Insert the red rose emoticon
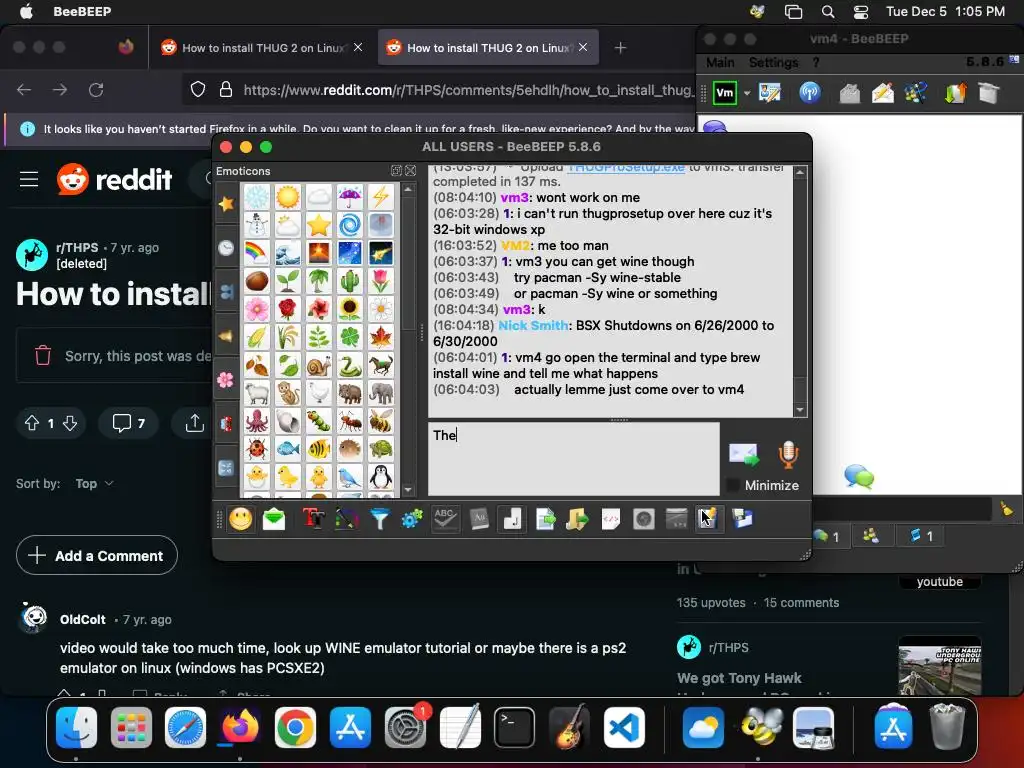The height and width of the screenshot is (768, 1024). 287,308
